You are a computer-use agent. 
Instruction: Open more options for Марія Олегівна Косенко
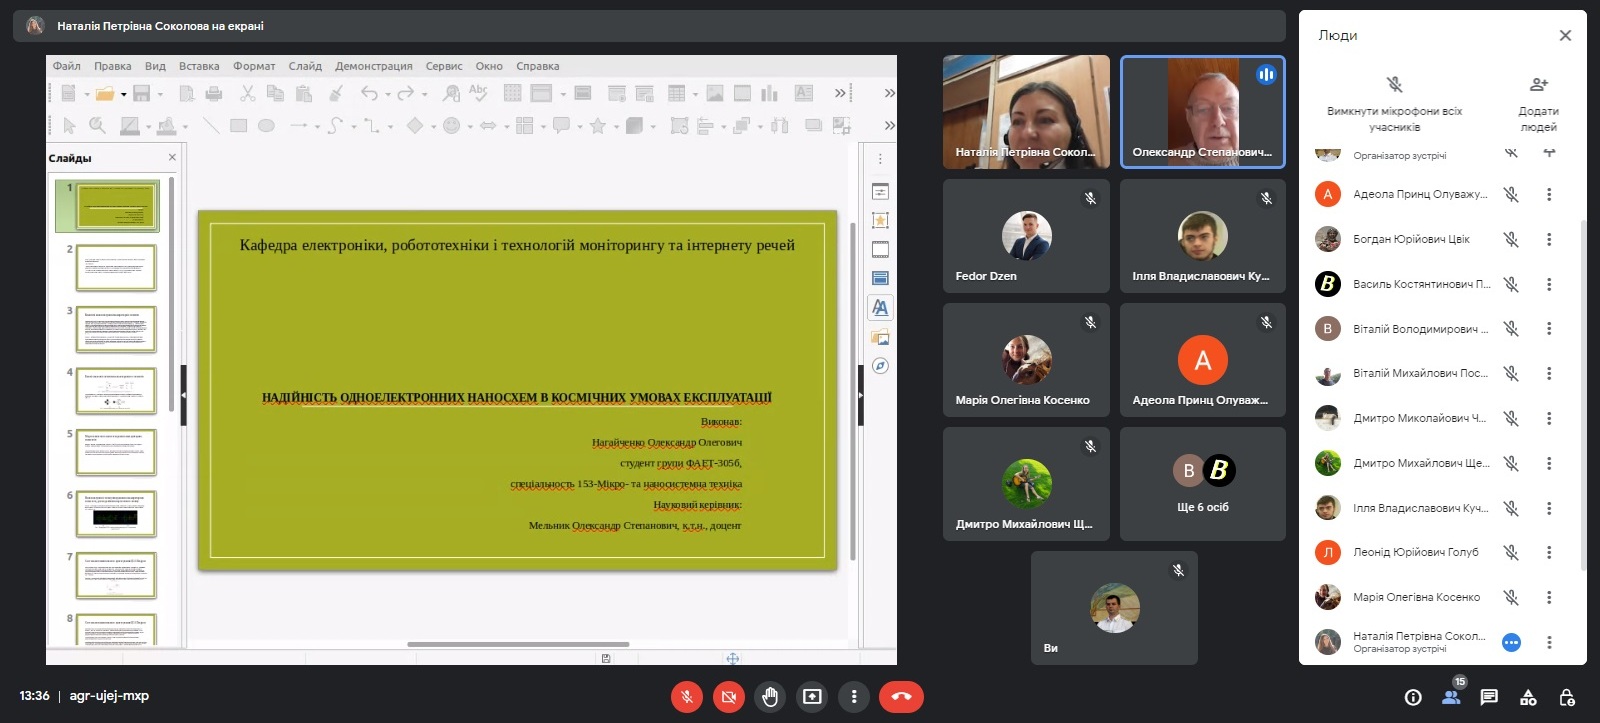pos(1549,597)
